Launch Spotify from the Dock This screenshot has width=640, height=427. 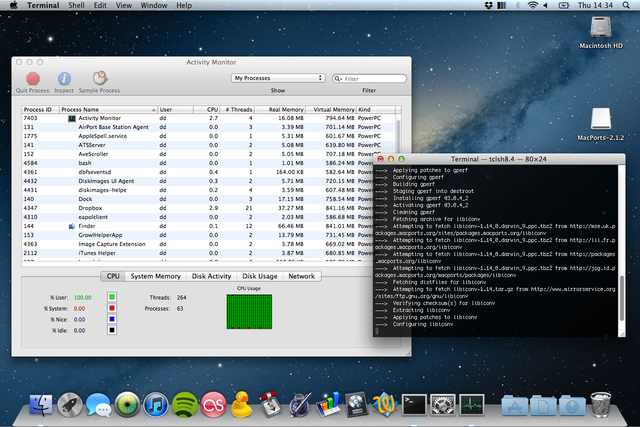tap(184, 405)
